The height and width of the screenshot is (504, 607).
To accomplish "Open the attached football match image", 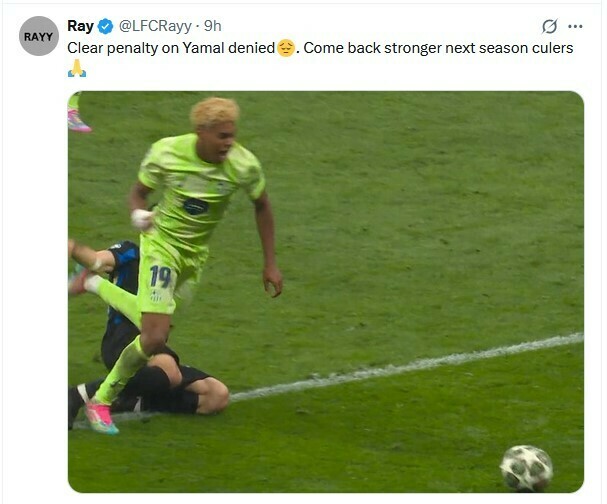I will click(326, 292).
